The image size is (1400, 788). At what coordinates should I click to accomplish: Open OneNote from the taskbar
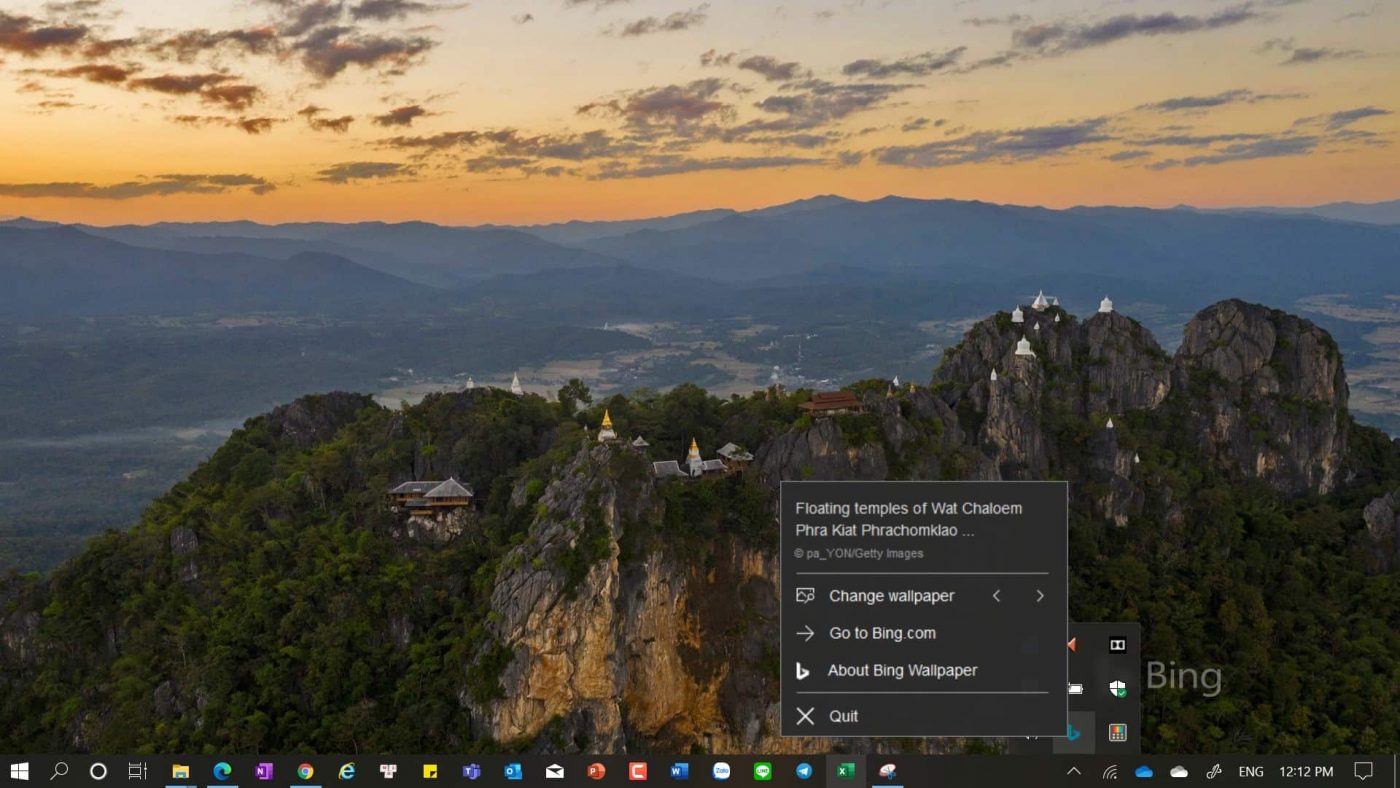point(264,771)
